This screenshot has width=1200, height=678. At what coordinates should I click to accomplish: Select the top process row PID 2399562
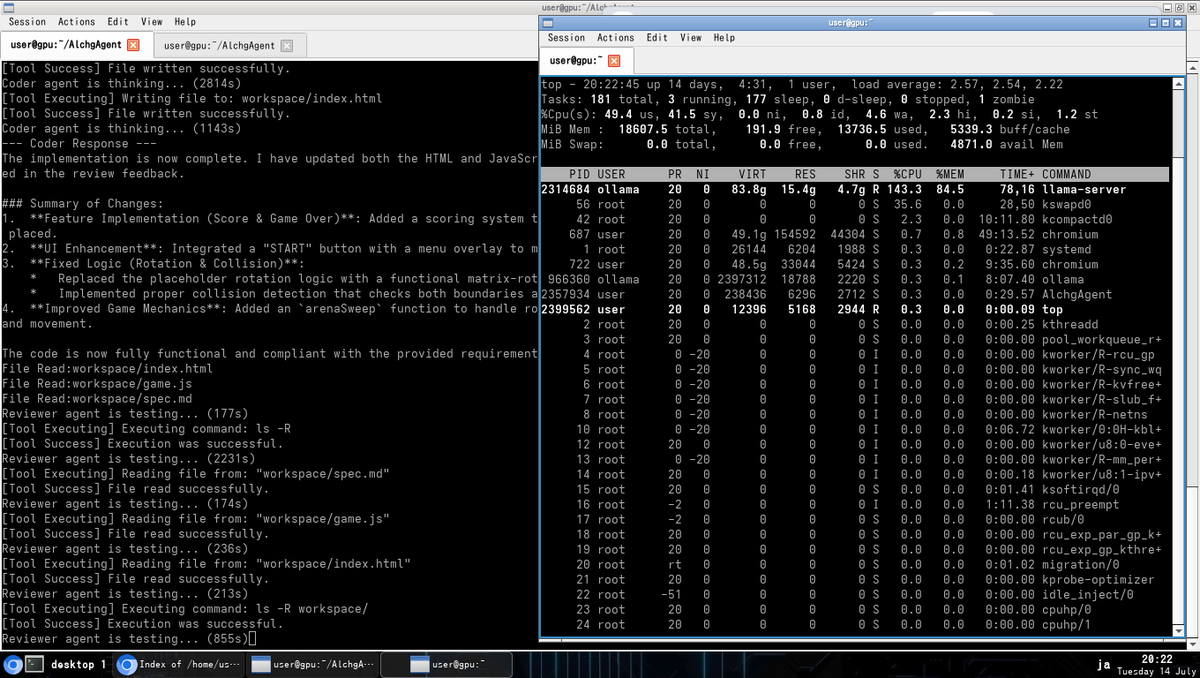(855, 309)
